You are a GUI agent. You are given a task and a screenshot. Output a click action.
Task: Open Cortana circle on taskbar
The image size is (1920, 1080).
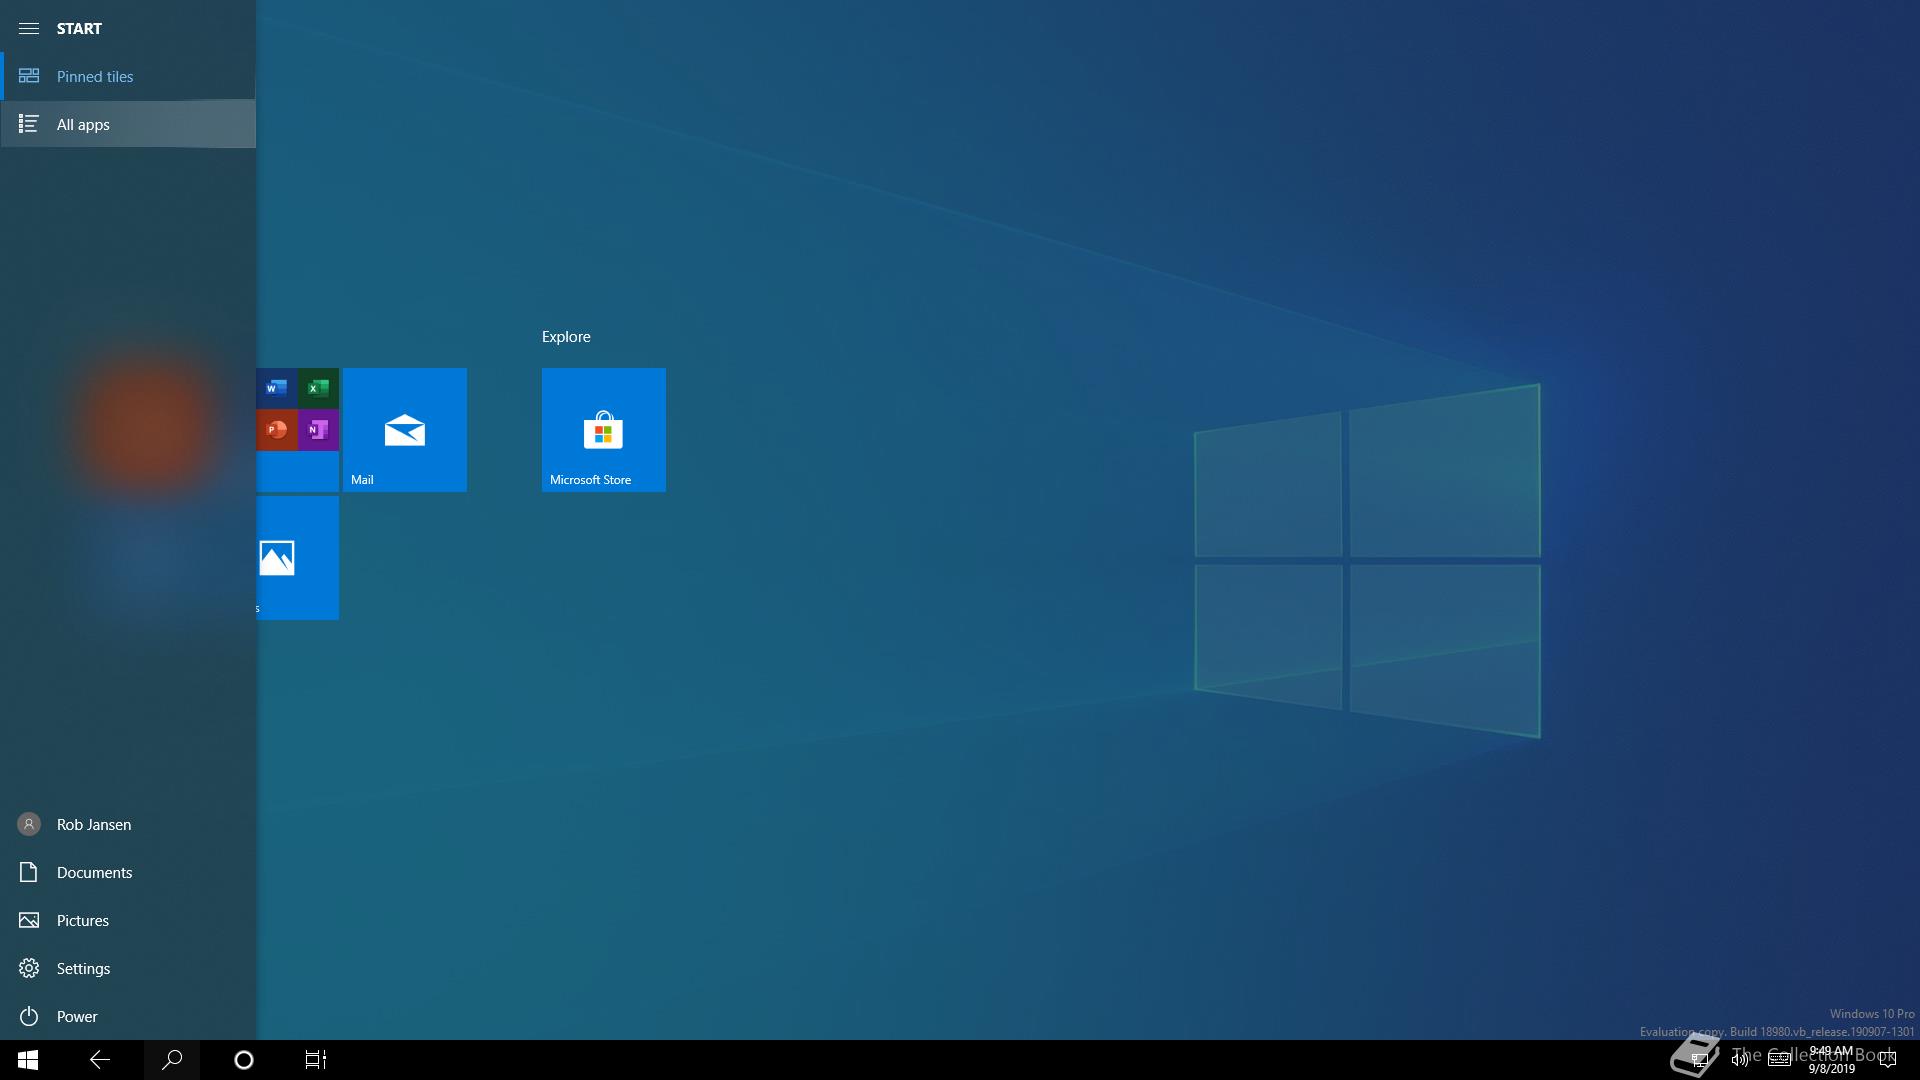coord(243,1060)
